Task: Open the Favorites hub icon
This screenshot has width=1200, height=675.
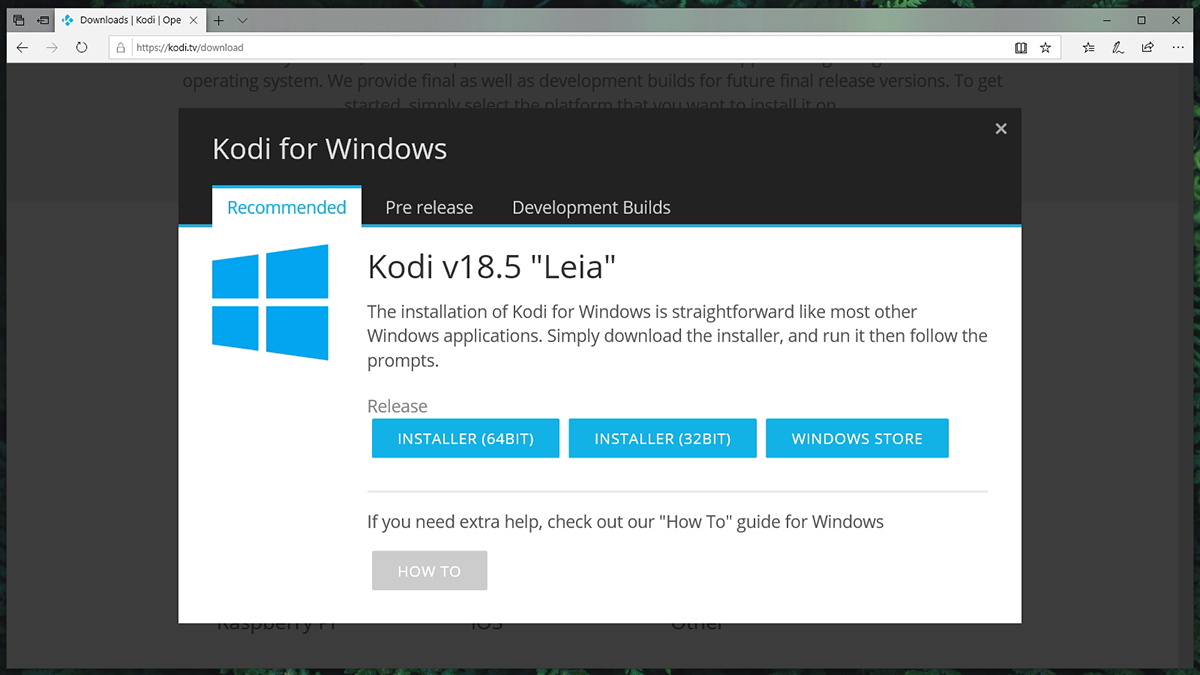Action: tap(1088, 47)
